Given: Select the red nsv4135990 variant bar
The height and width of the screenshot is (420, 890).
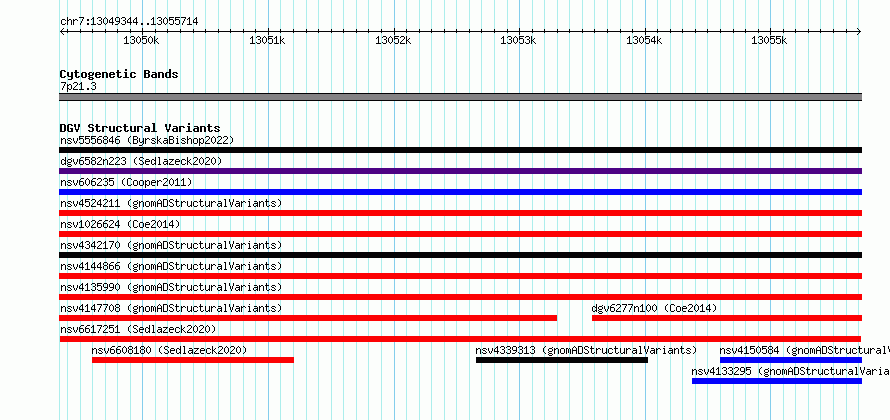Looking at the screenshot, I should pos(460,297).
